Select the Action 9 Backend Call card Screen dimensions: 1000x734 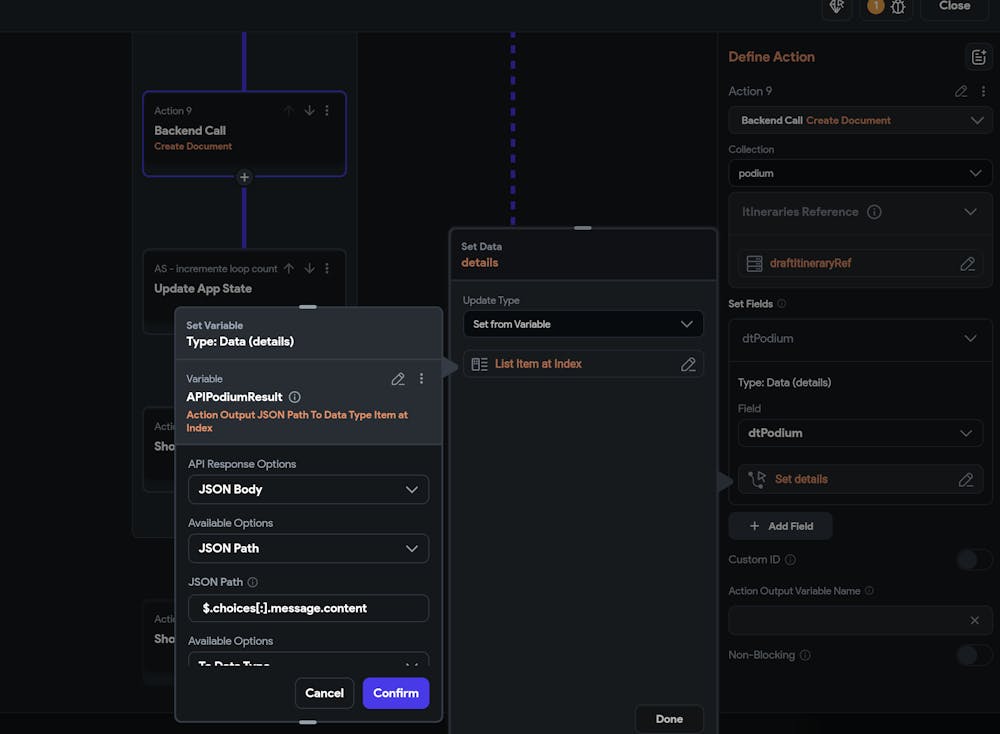click(244, 133)
